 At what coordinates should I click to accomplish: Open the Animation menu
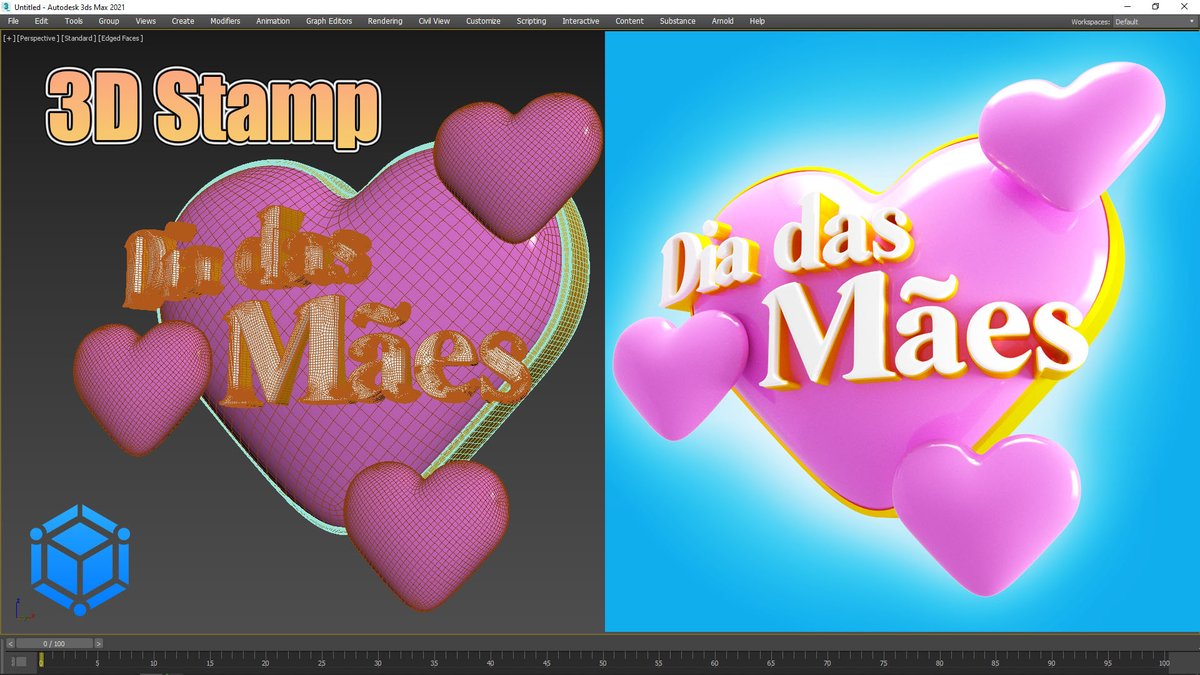pyautogui.click(x=273, y=21)
